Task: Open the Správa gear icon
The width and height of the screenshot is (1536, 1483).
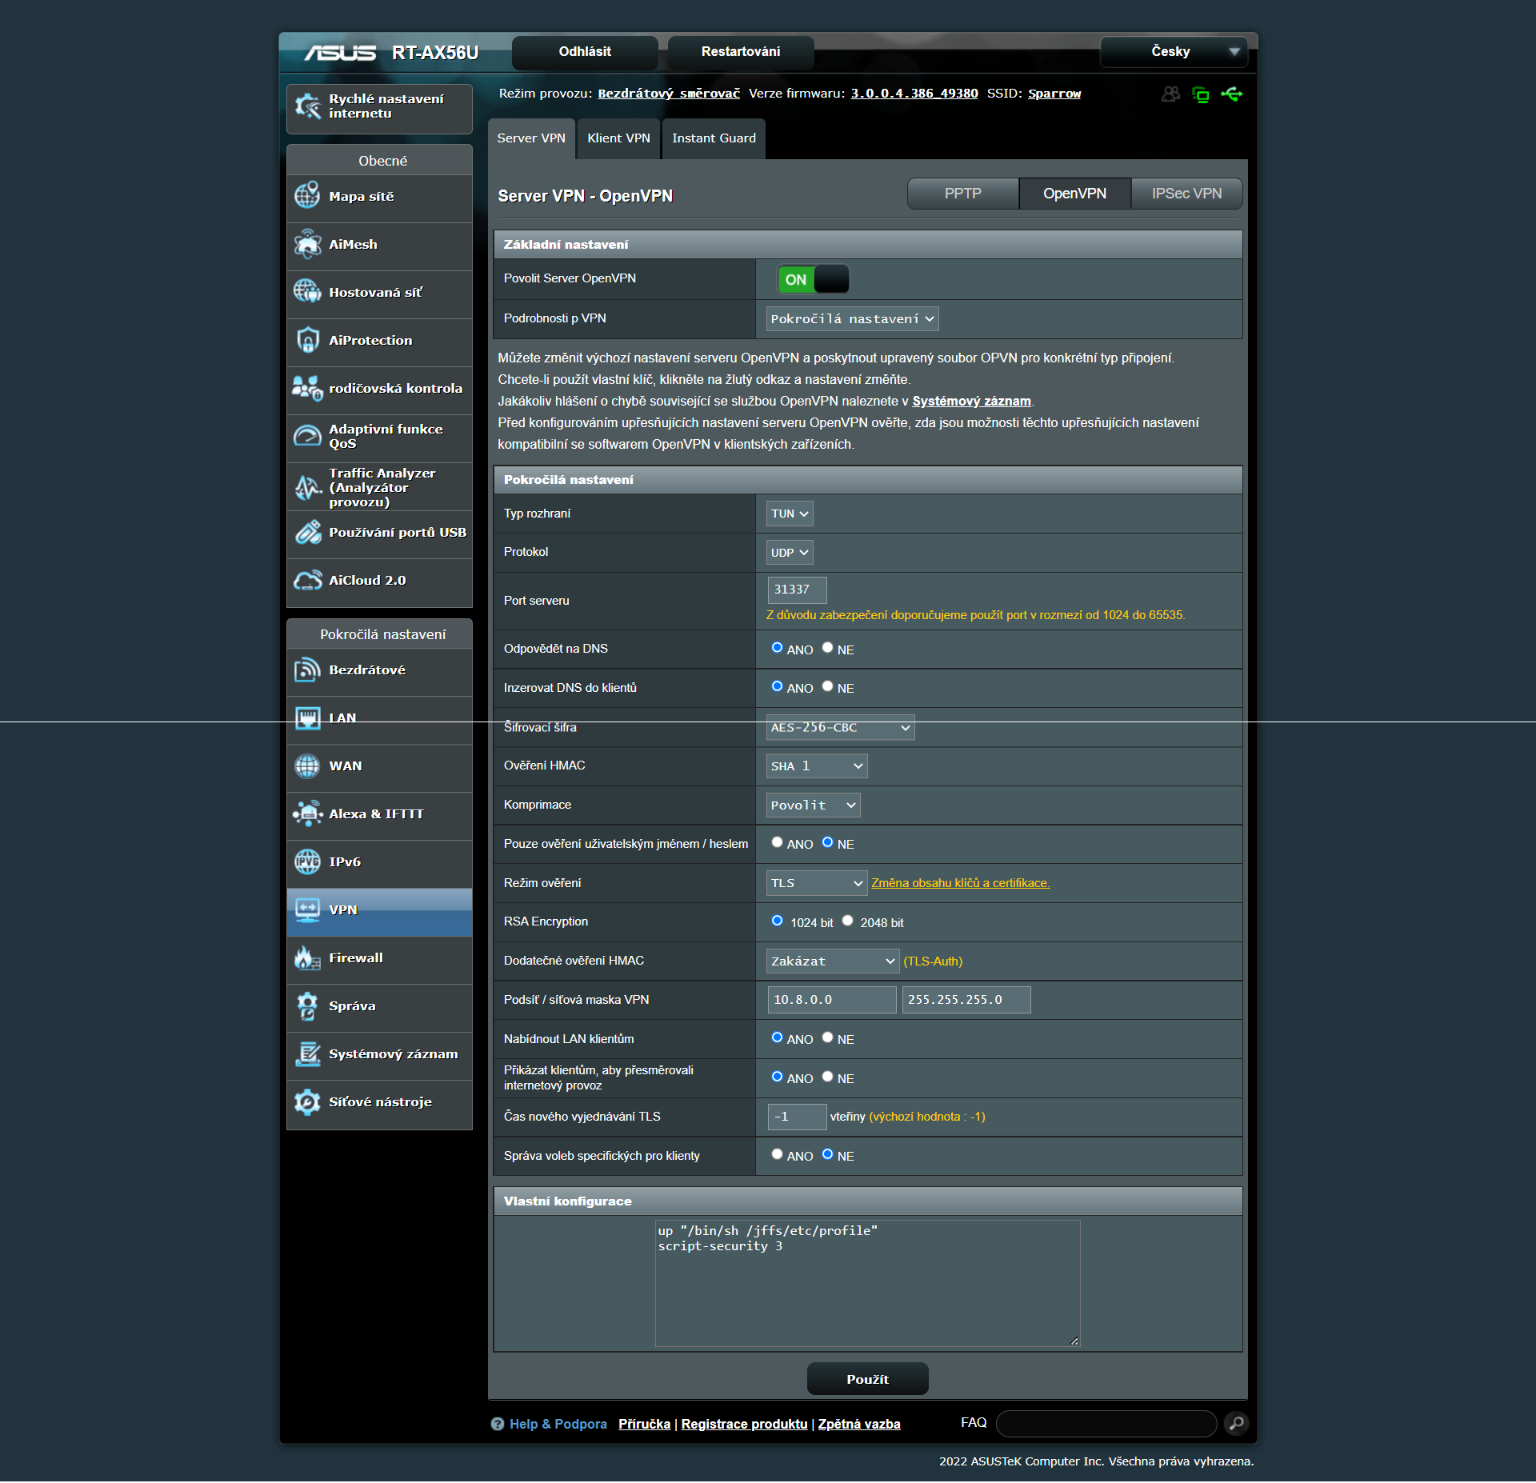Action: (x=307, y=1006)
